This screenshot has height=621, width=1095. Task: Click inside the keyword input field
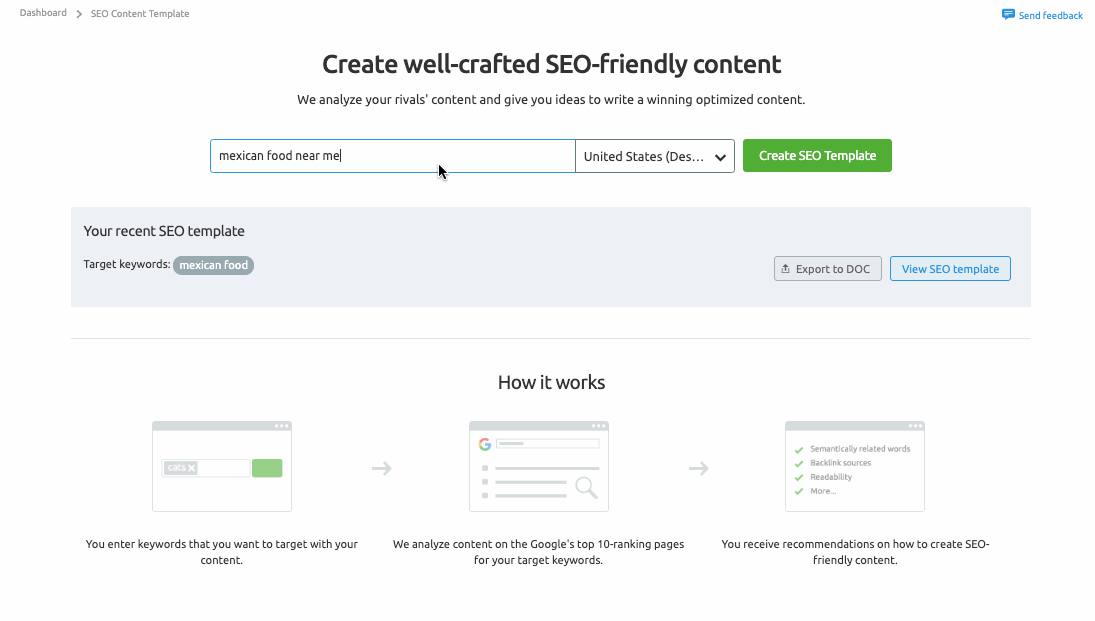[x=390, y=155]
